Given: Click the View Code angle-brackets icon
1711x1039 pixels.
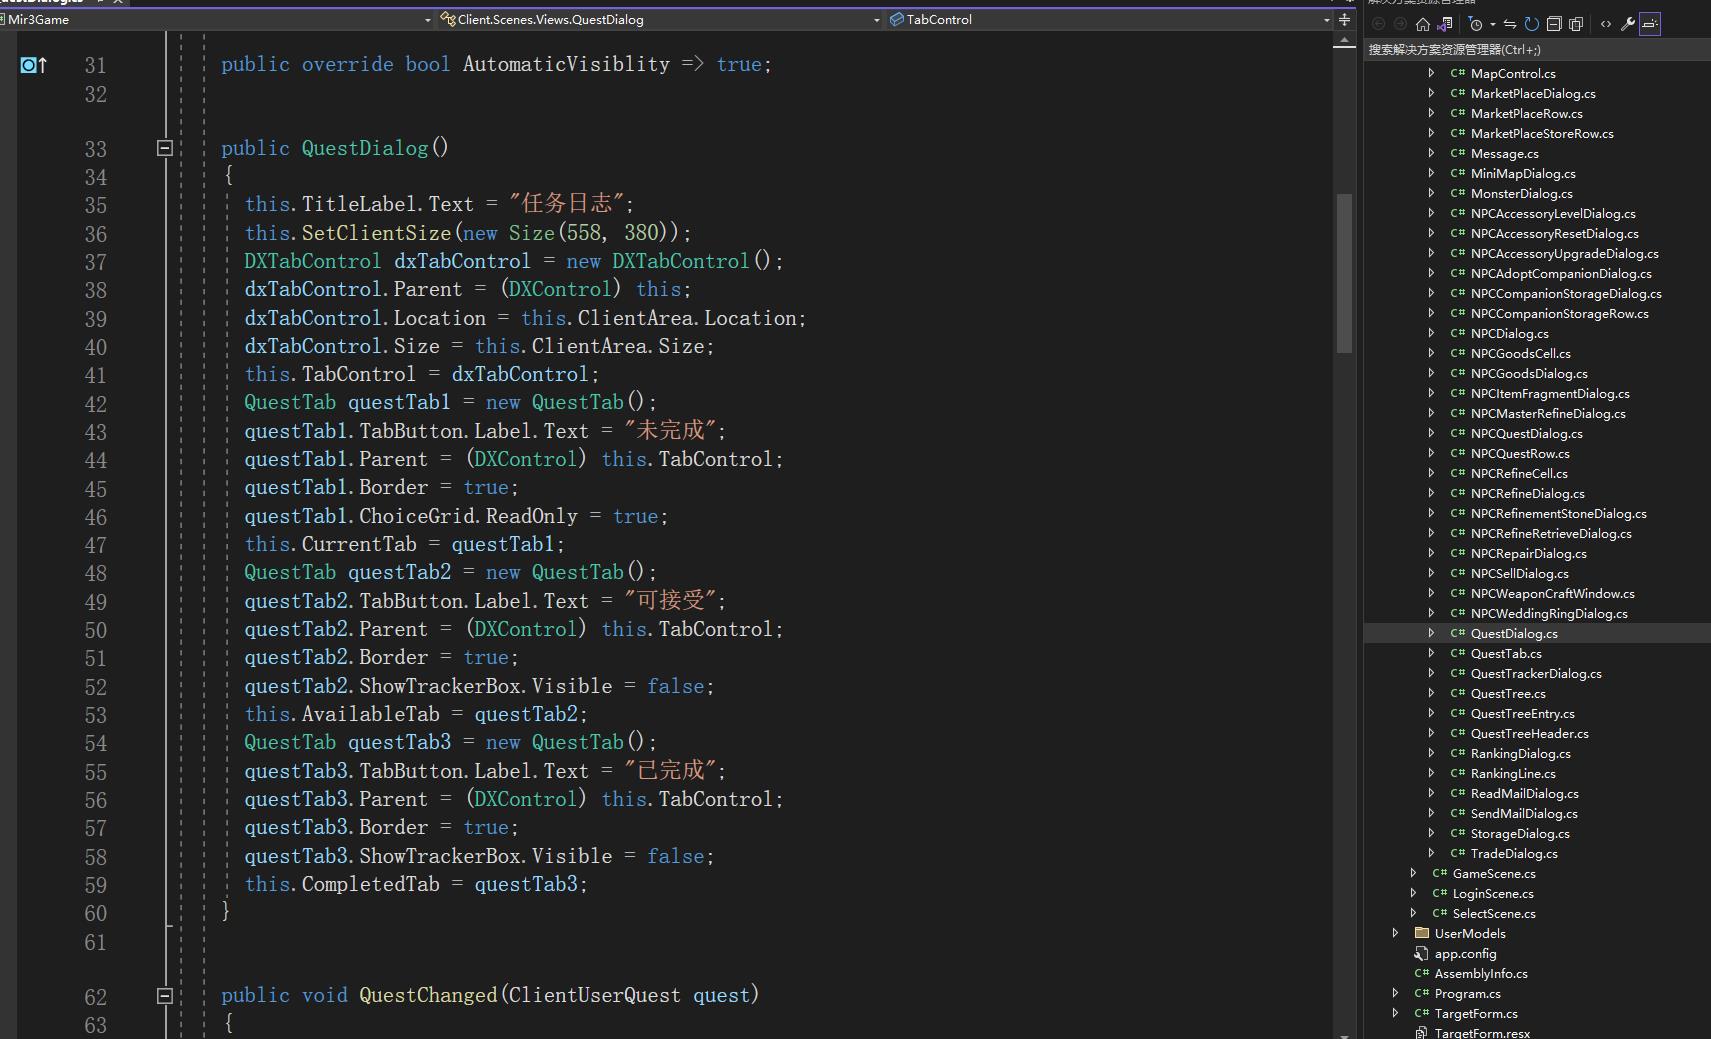Looking at the screenshot, I should (x=1606, y=24).
